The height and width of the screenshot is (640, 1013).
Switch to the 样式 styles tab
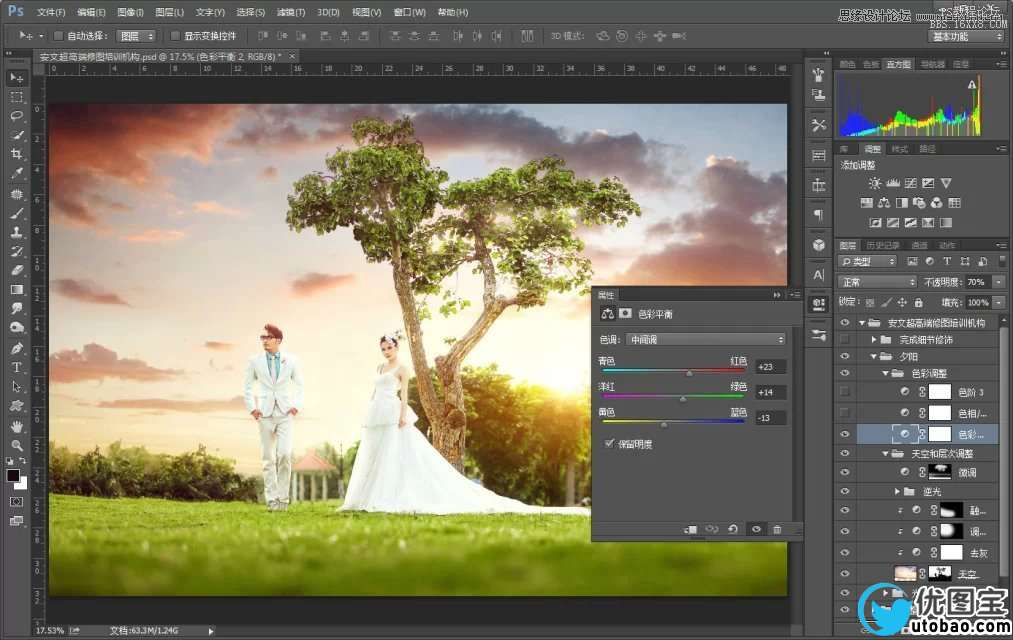pos(899,149)
